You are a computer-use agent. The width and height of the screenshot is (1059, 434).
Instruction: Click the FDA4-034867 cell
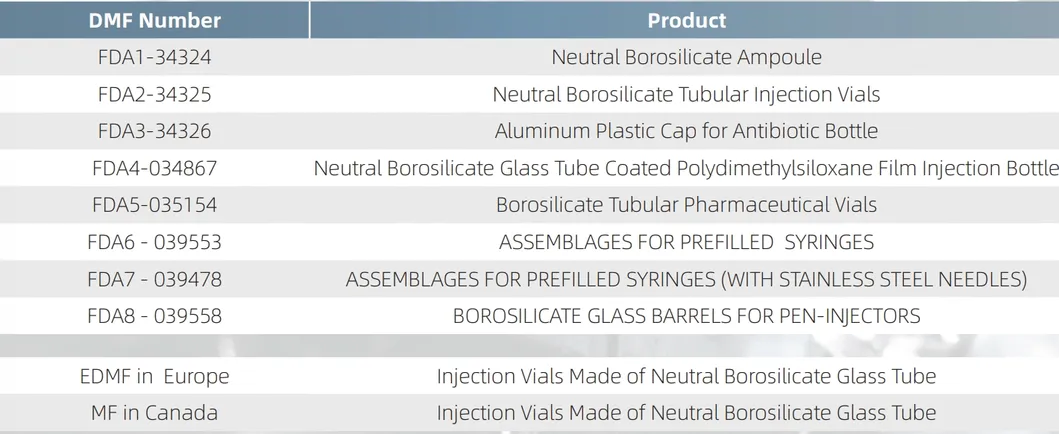click(x=154, y=168)
